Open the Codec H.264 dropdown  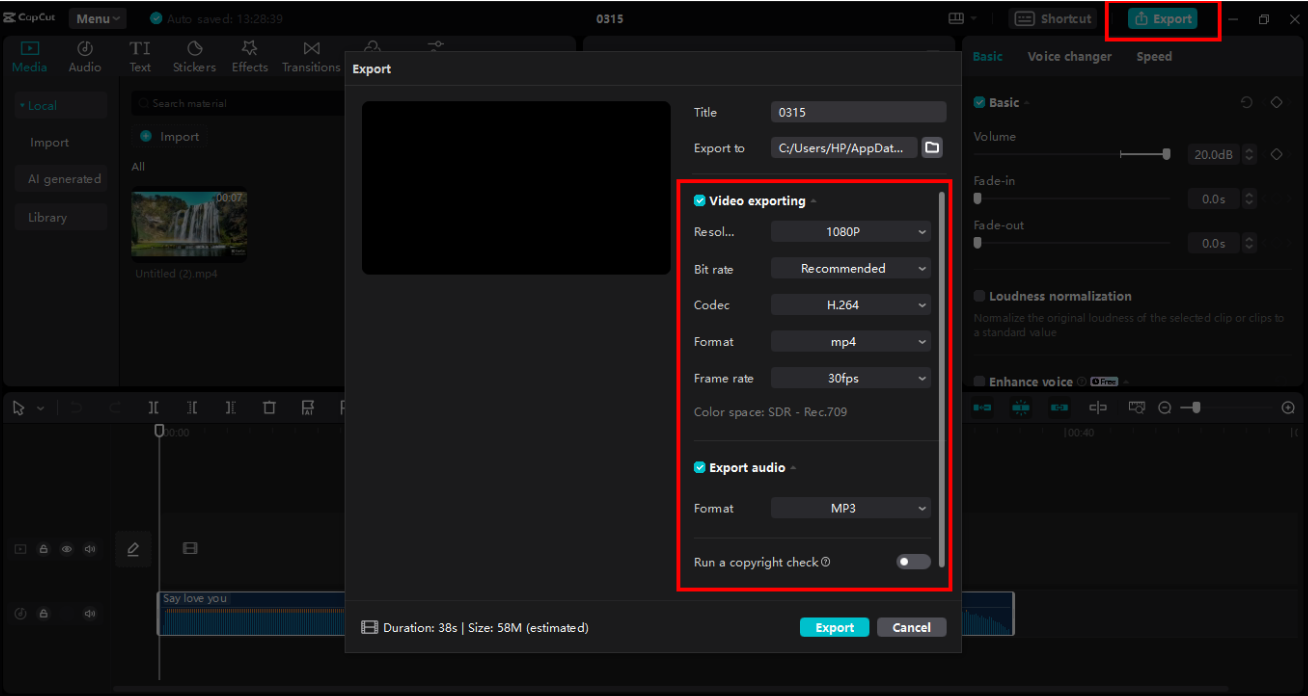click(x=851, y=305)
